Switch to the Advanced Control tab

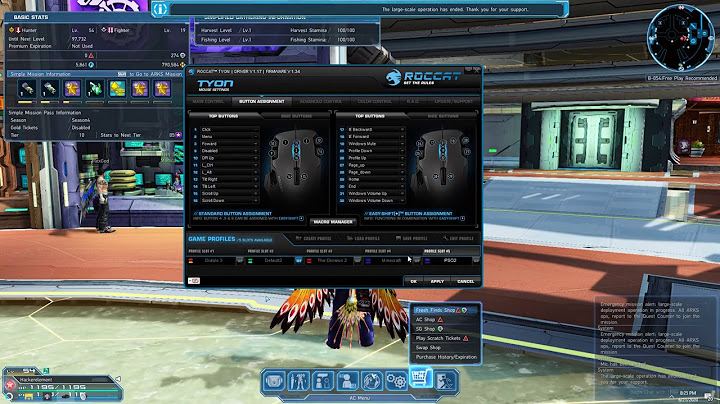tap(321, 101)
